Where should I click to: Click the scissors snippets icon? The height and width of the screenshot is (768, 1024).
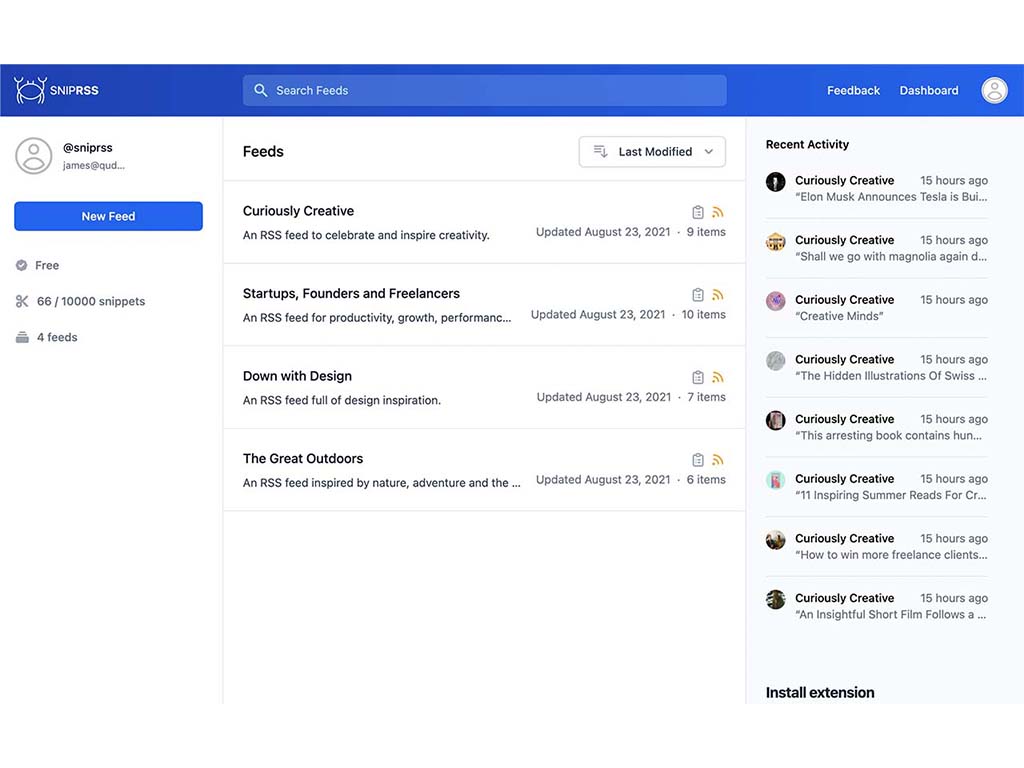point(22,301)
